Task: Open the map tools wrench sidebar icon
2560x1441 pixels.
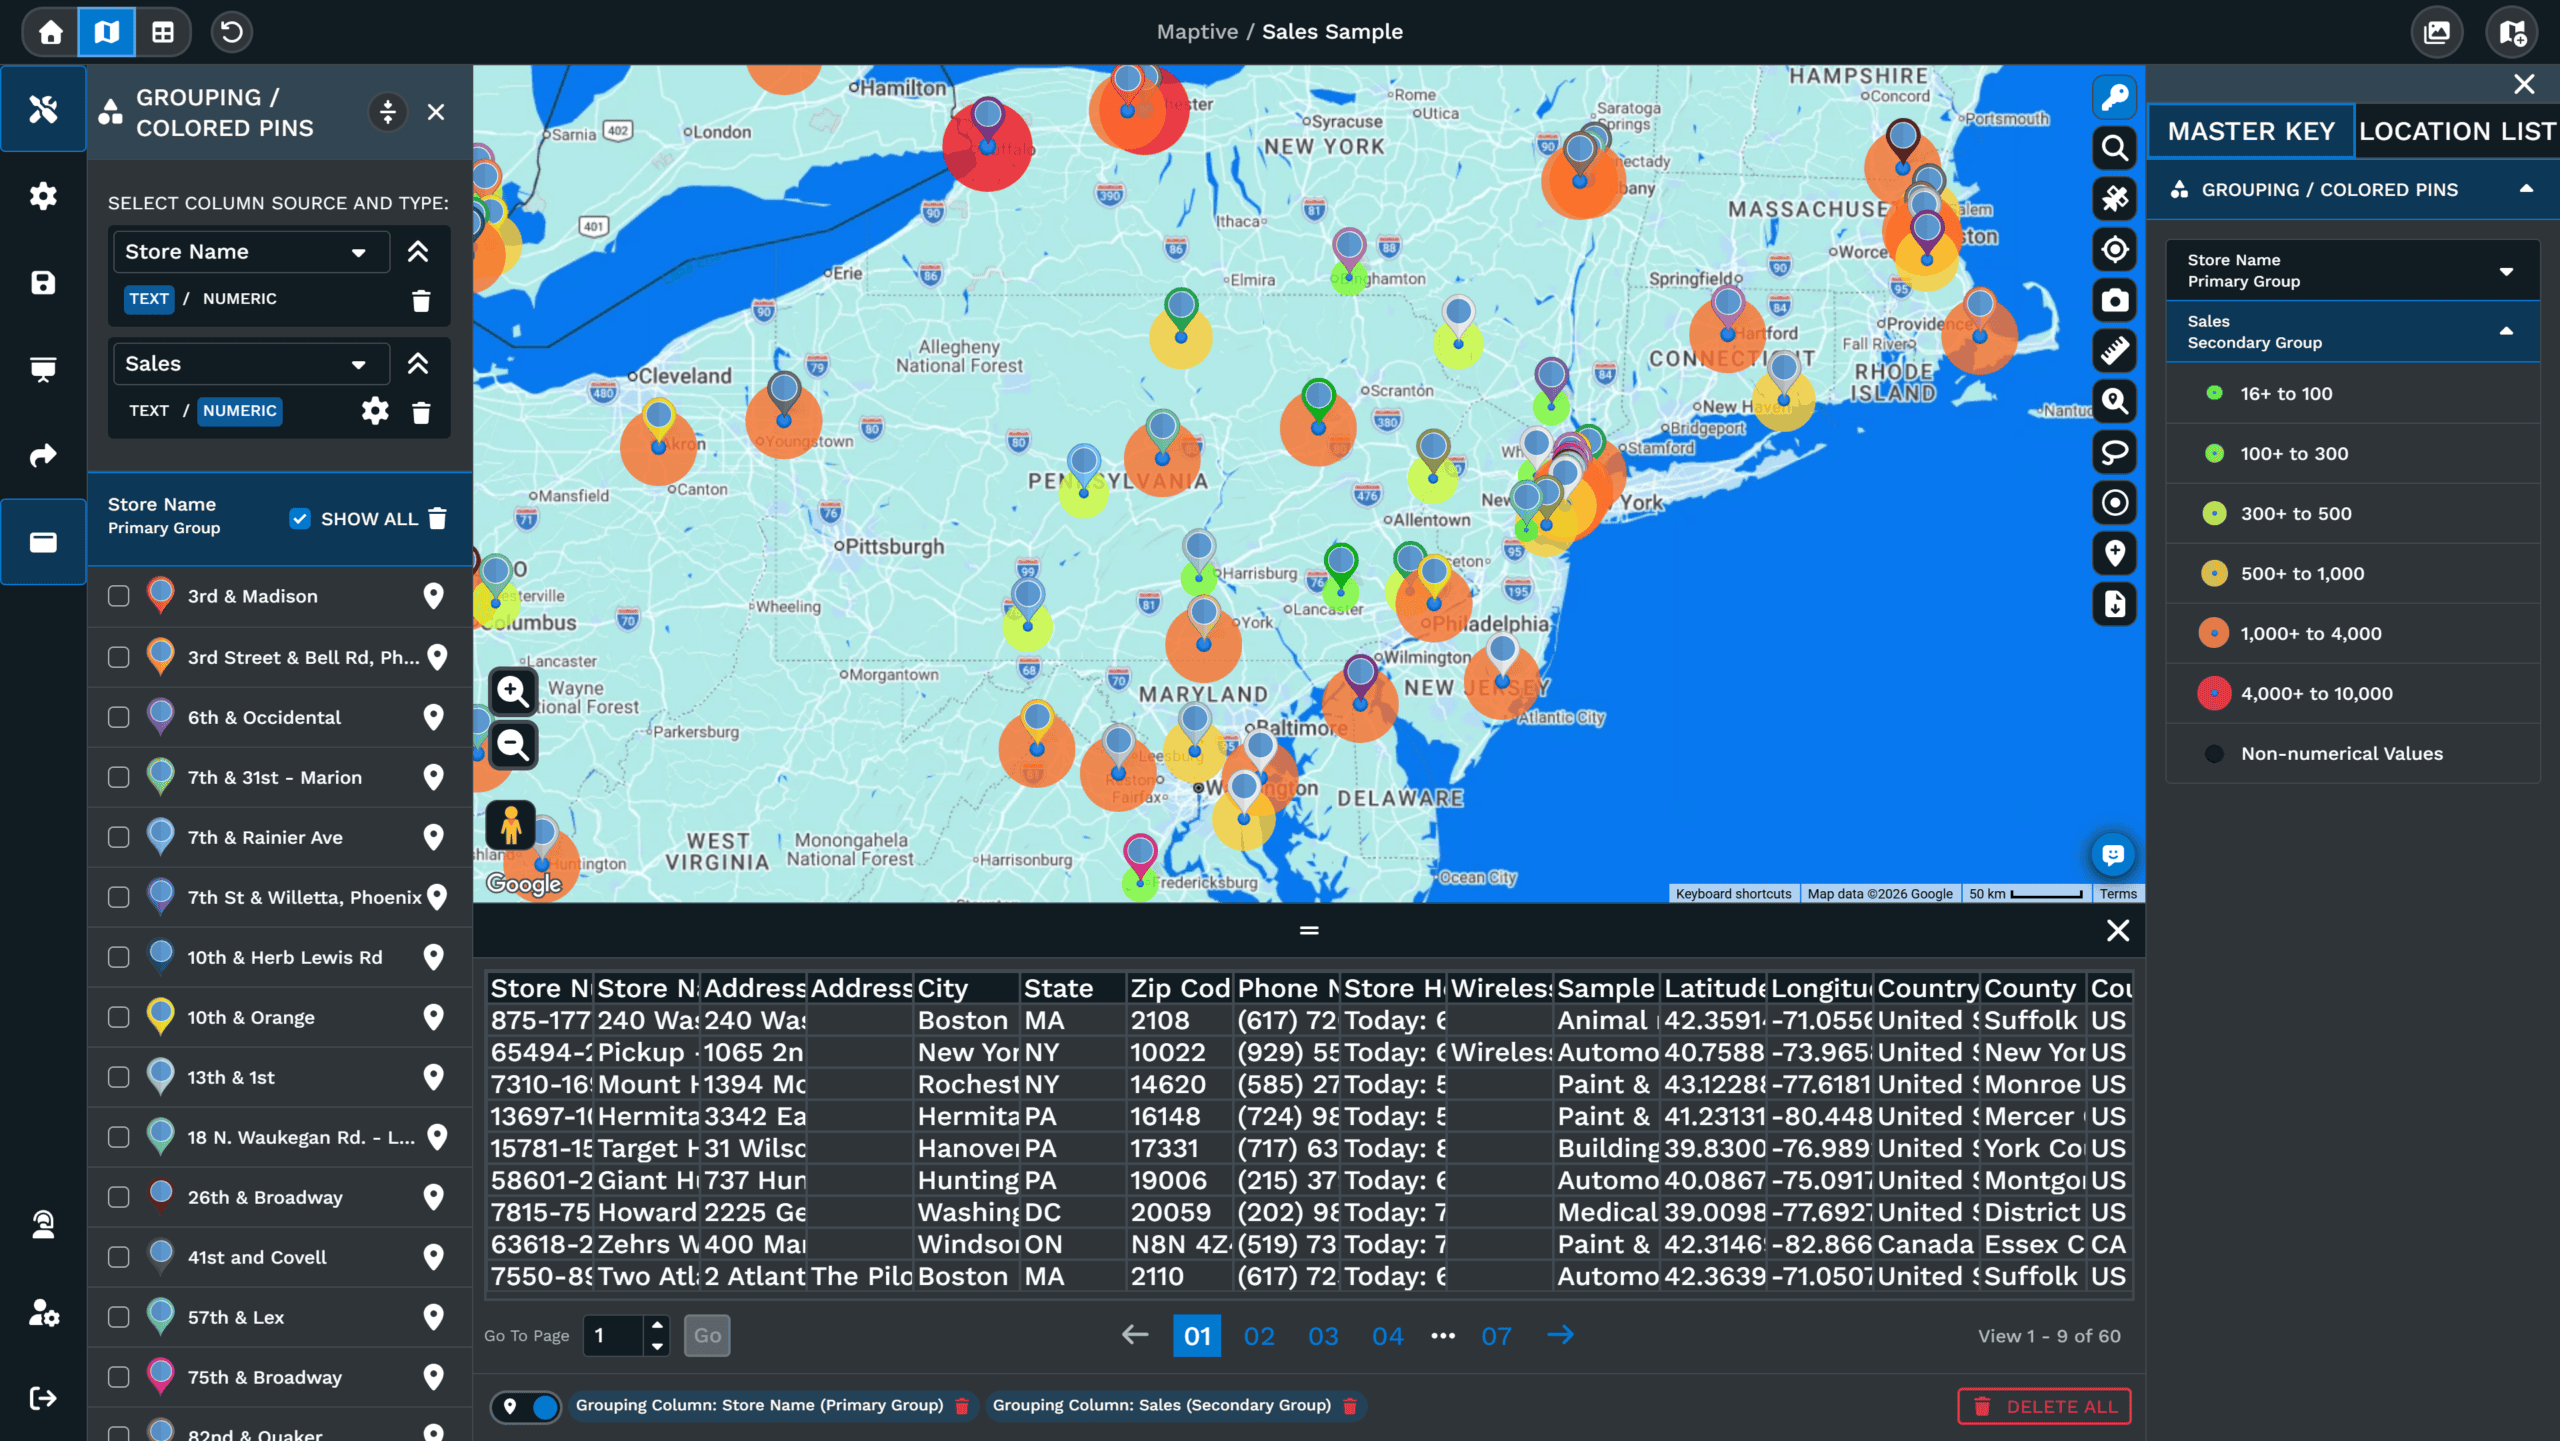Action: [43, 109]
